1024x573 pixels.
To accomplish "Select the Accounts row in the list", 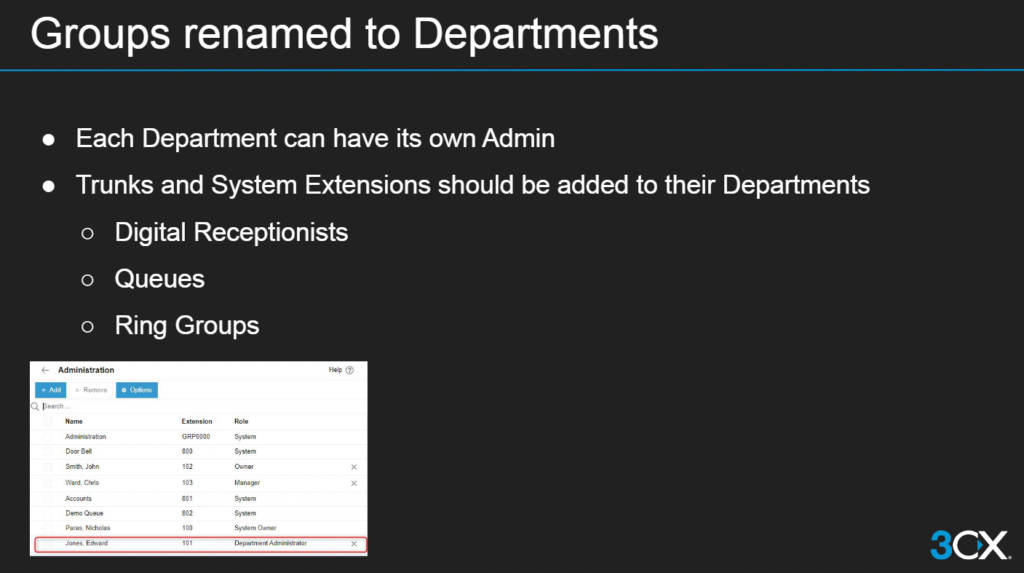I will pyautogui.click(x=79, y=498).
